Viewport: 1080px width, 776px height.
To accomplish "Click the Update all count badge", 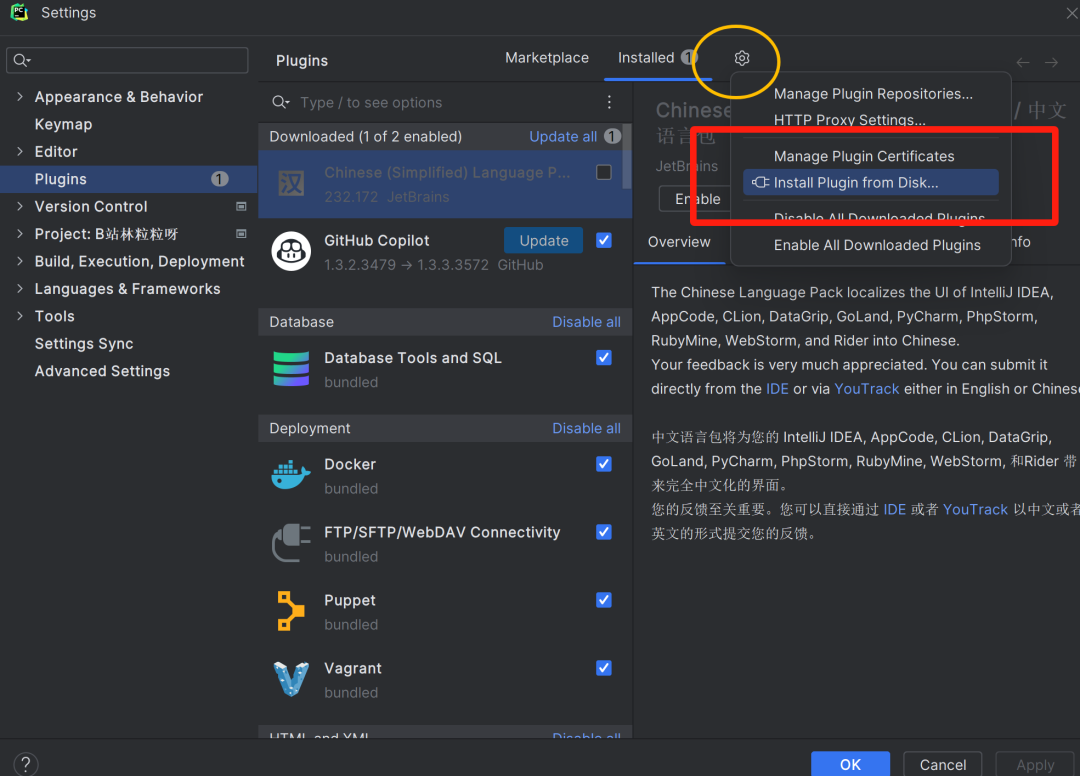I will (612, 136).
